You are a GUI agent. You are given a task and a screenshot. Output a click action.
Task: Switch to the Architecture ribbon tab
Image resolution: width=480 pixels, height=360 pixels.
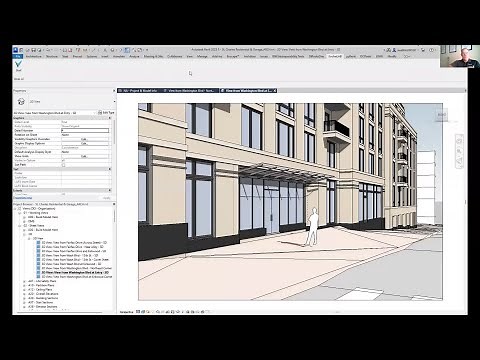34,56
